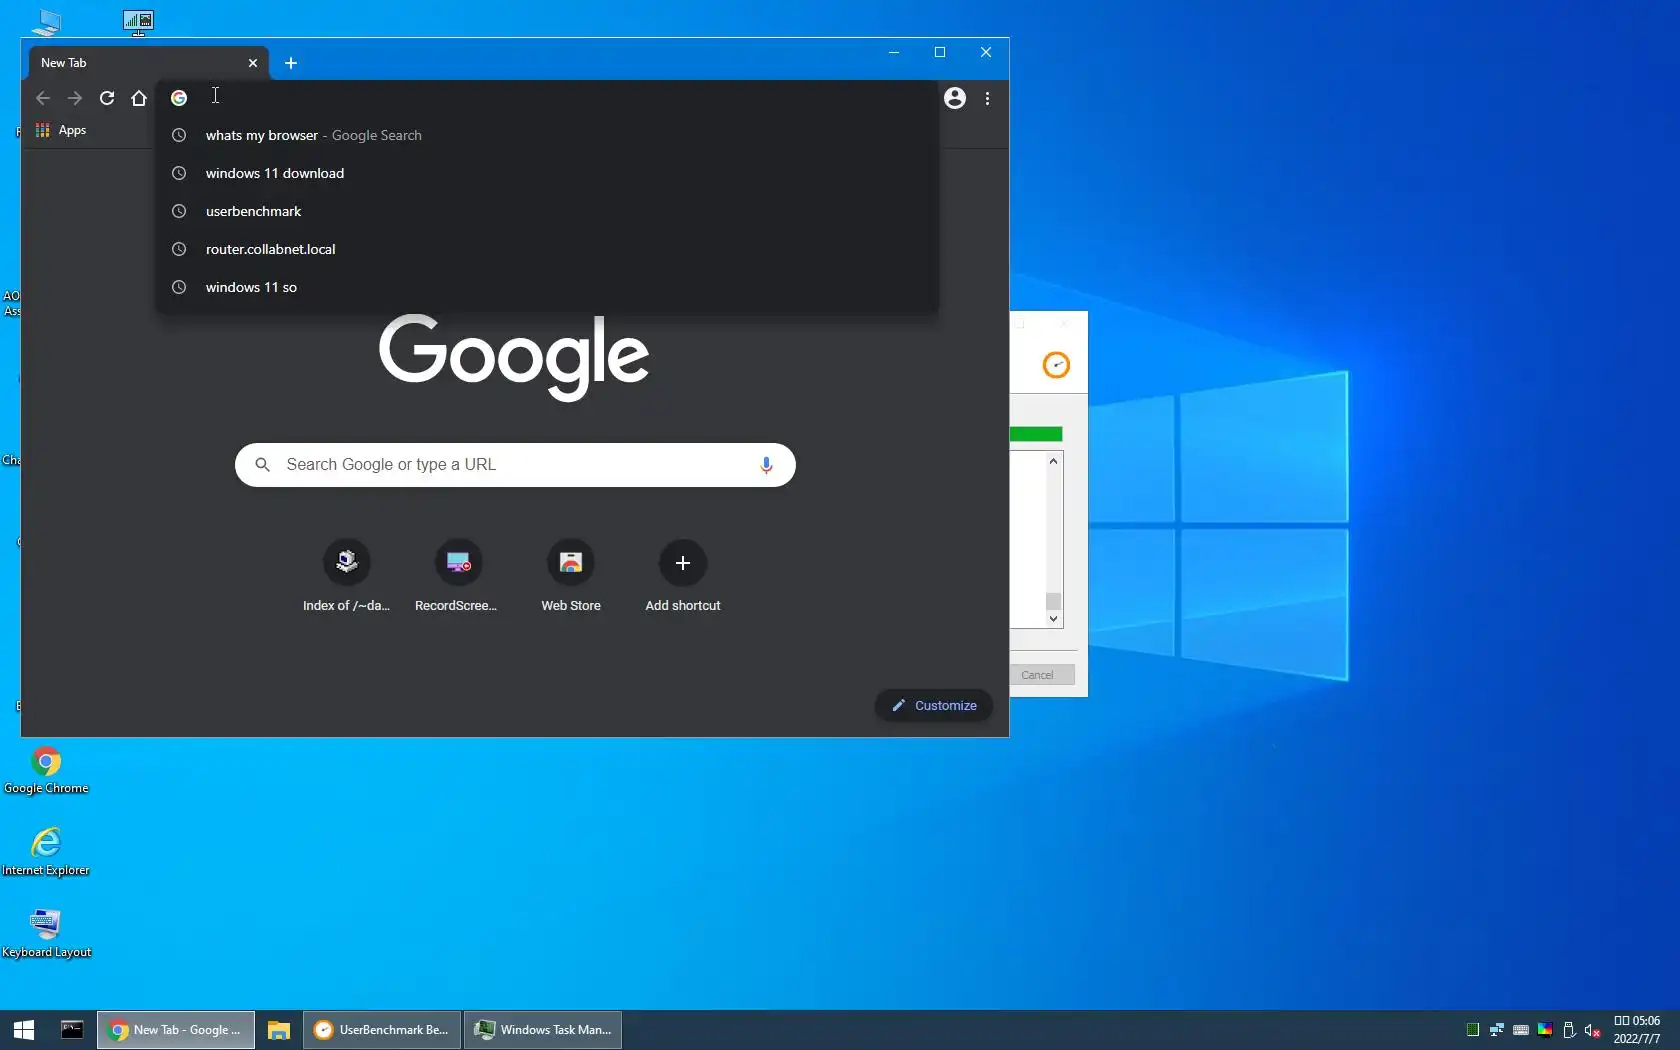Open the RecordScree... shortcut
1680x1050 pixels.
[x=456, y=576]
